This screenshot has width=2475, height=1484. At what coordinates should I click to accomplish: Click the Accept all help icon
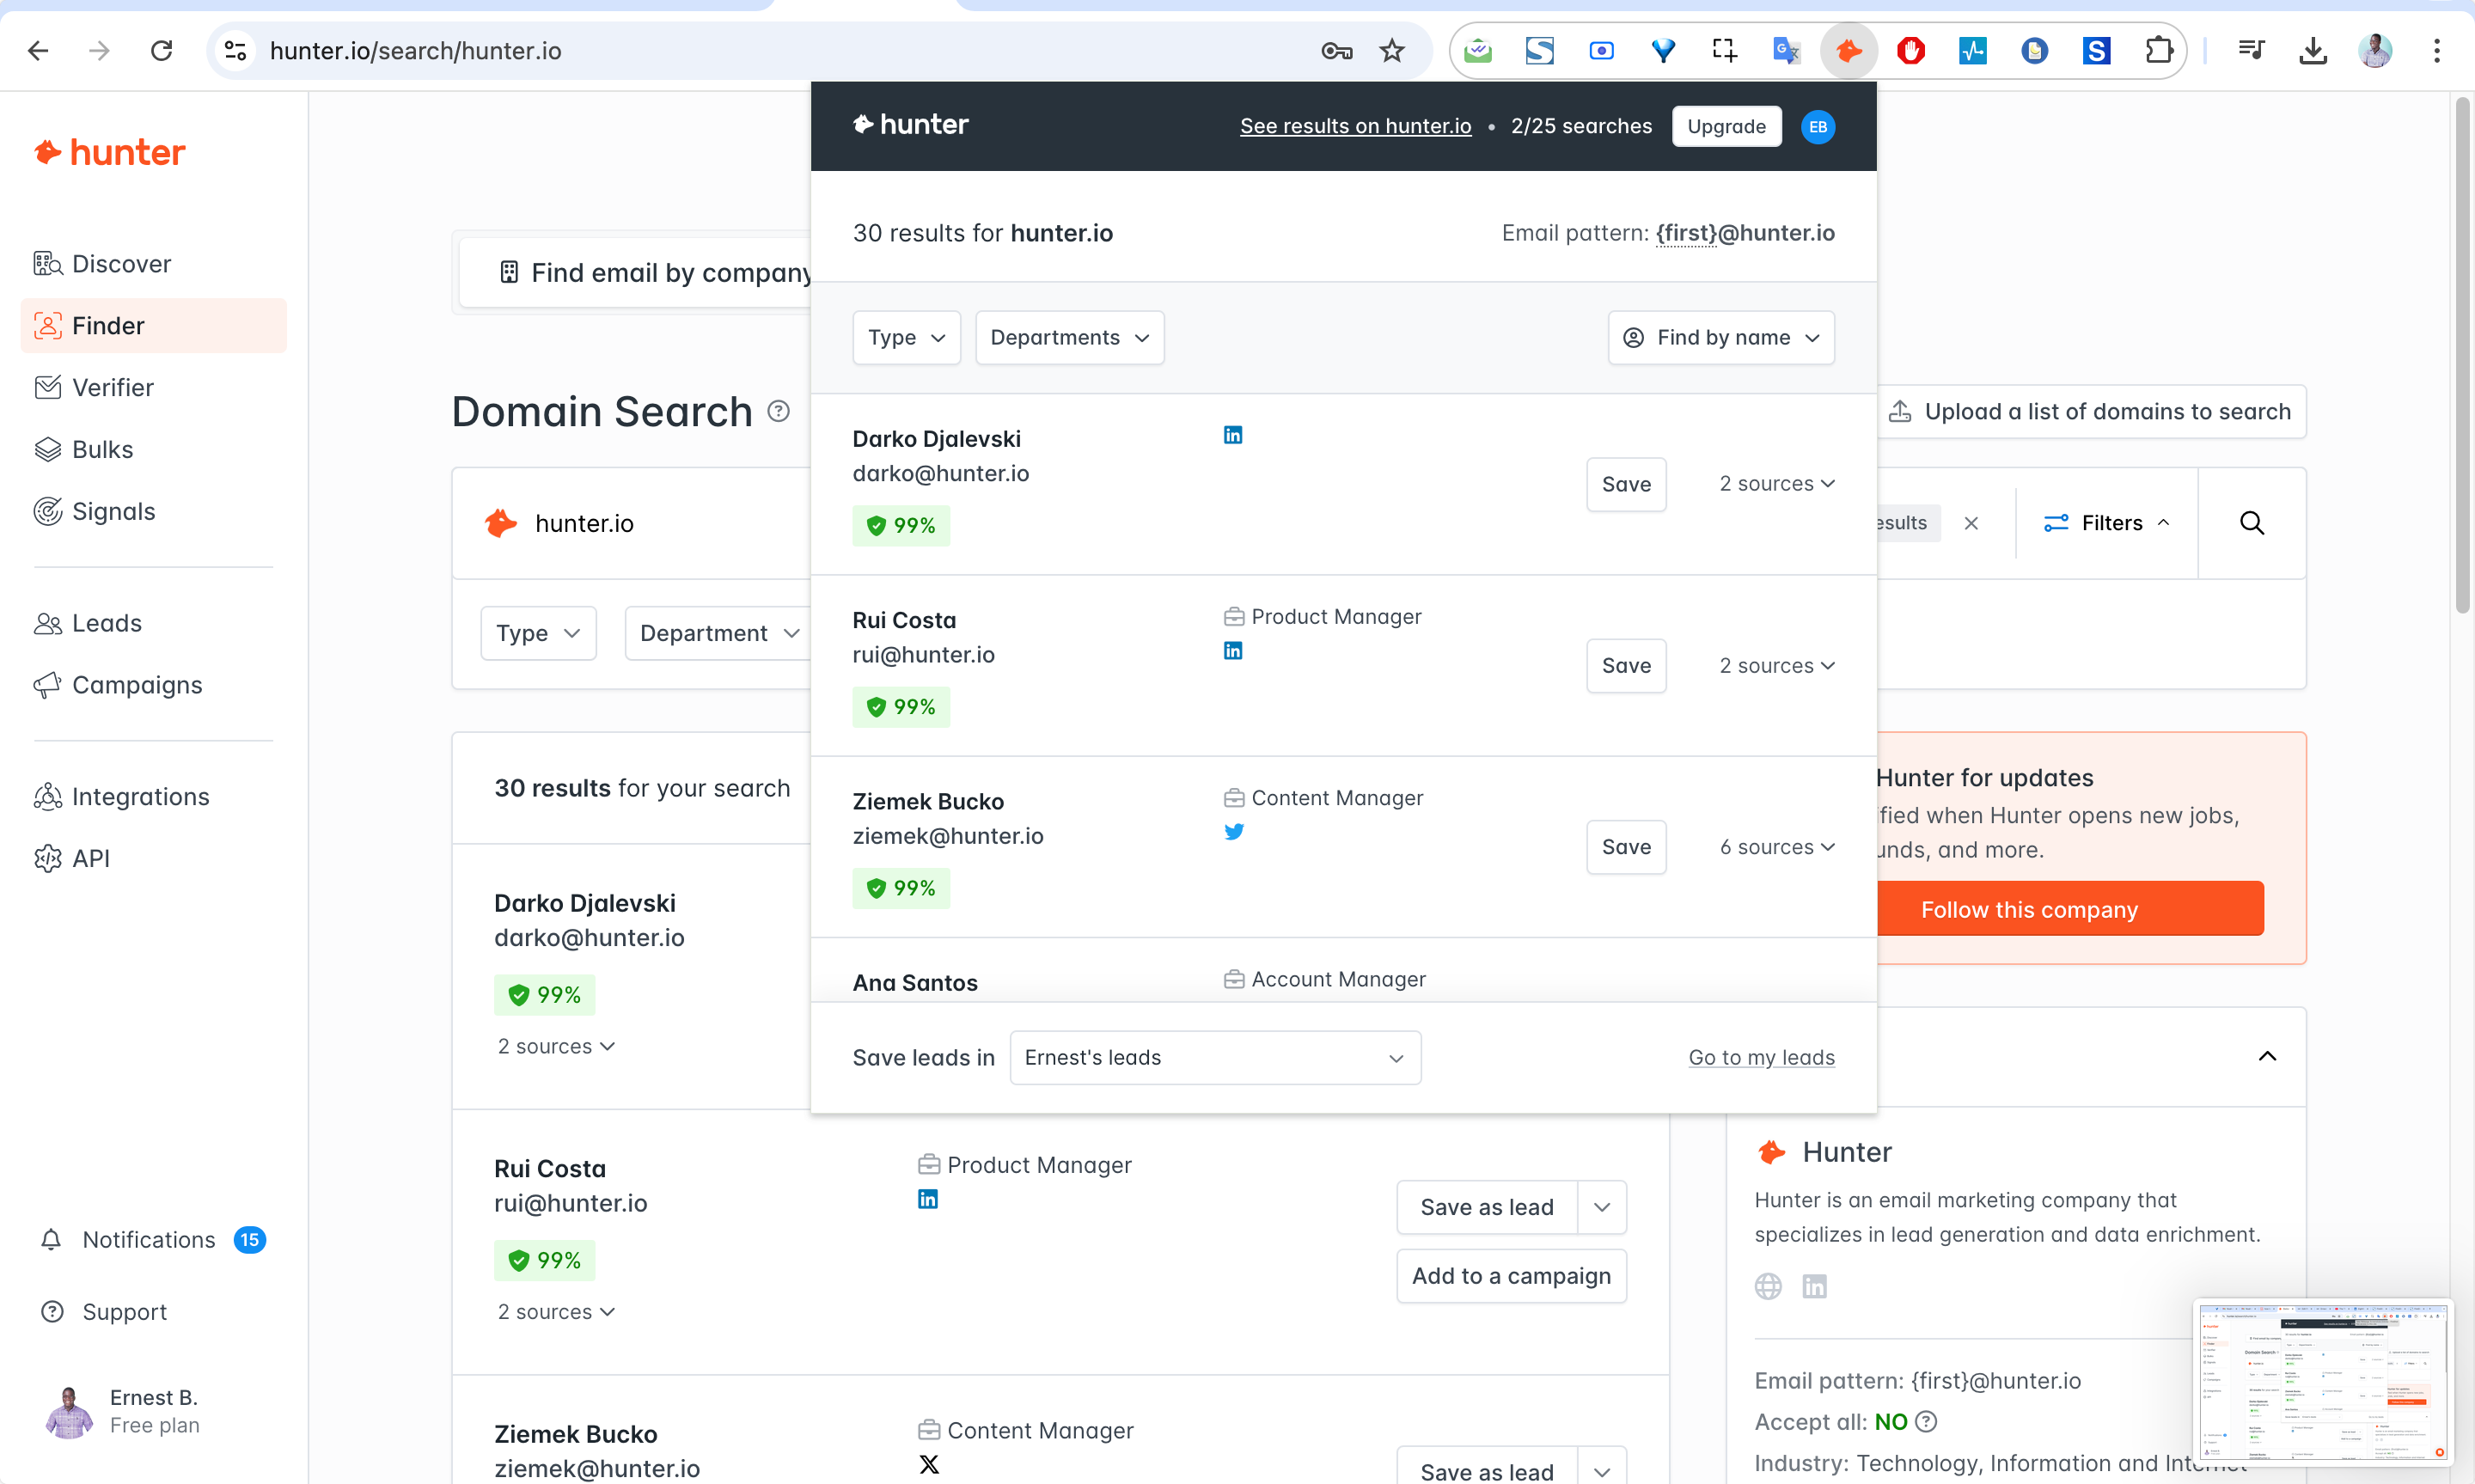click(x=1925, y=1421)
